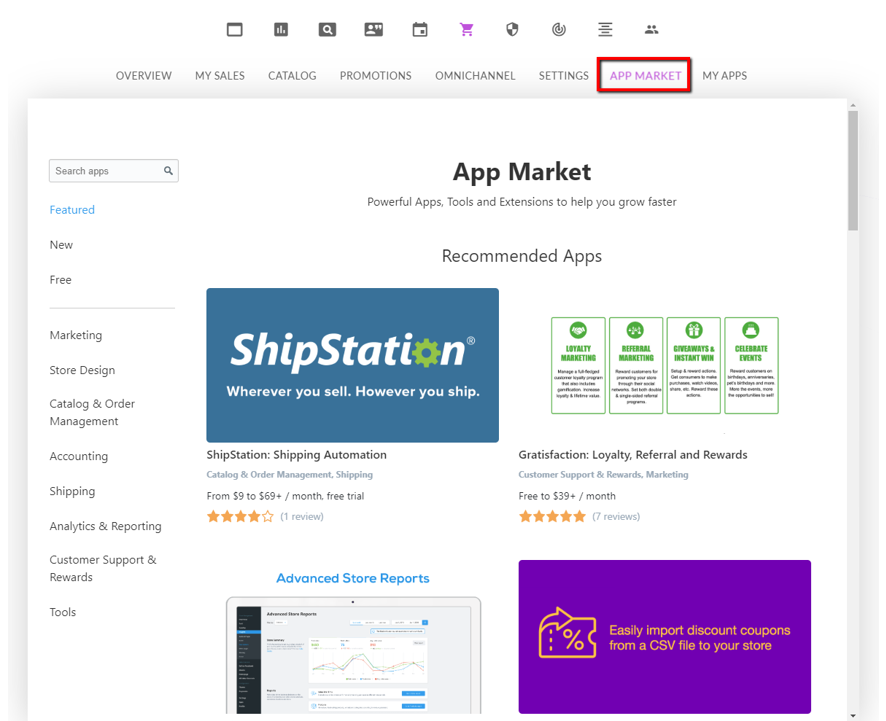886x721 pixels.
Task: Click the scrollbar up arrow
Action: coord(853,105)
